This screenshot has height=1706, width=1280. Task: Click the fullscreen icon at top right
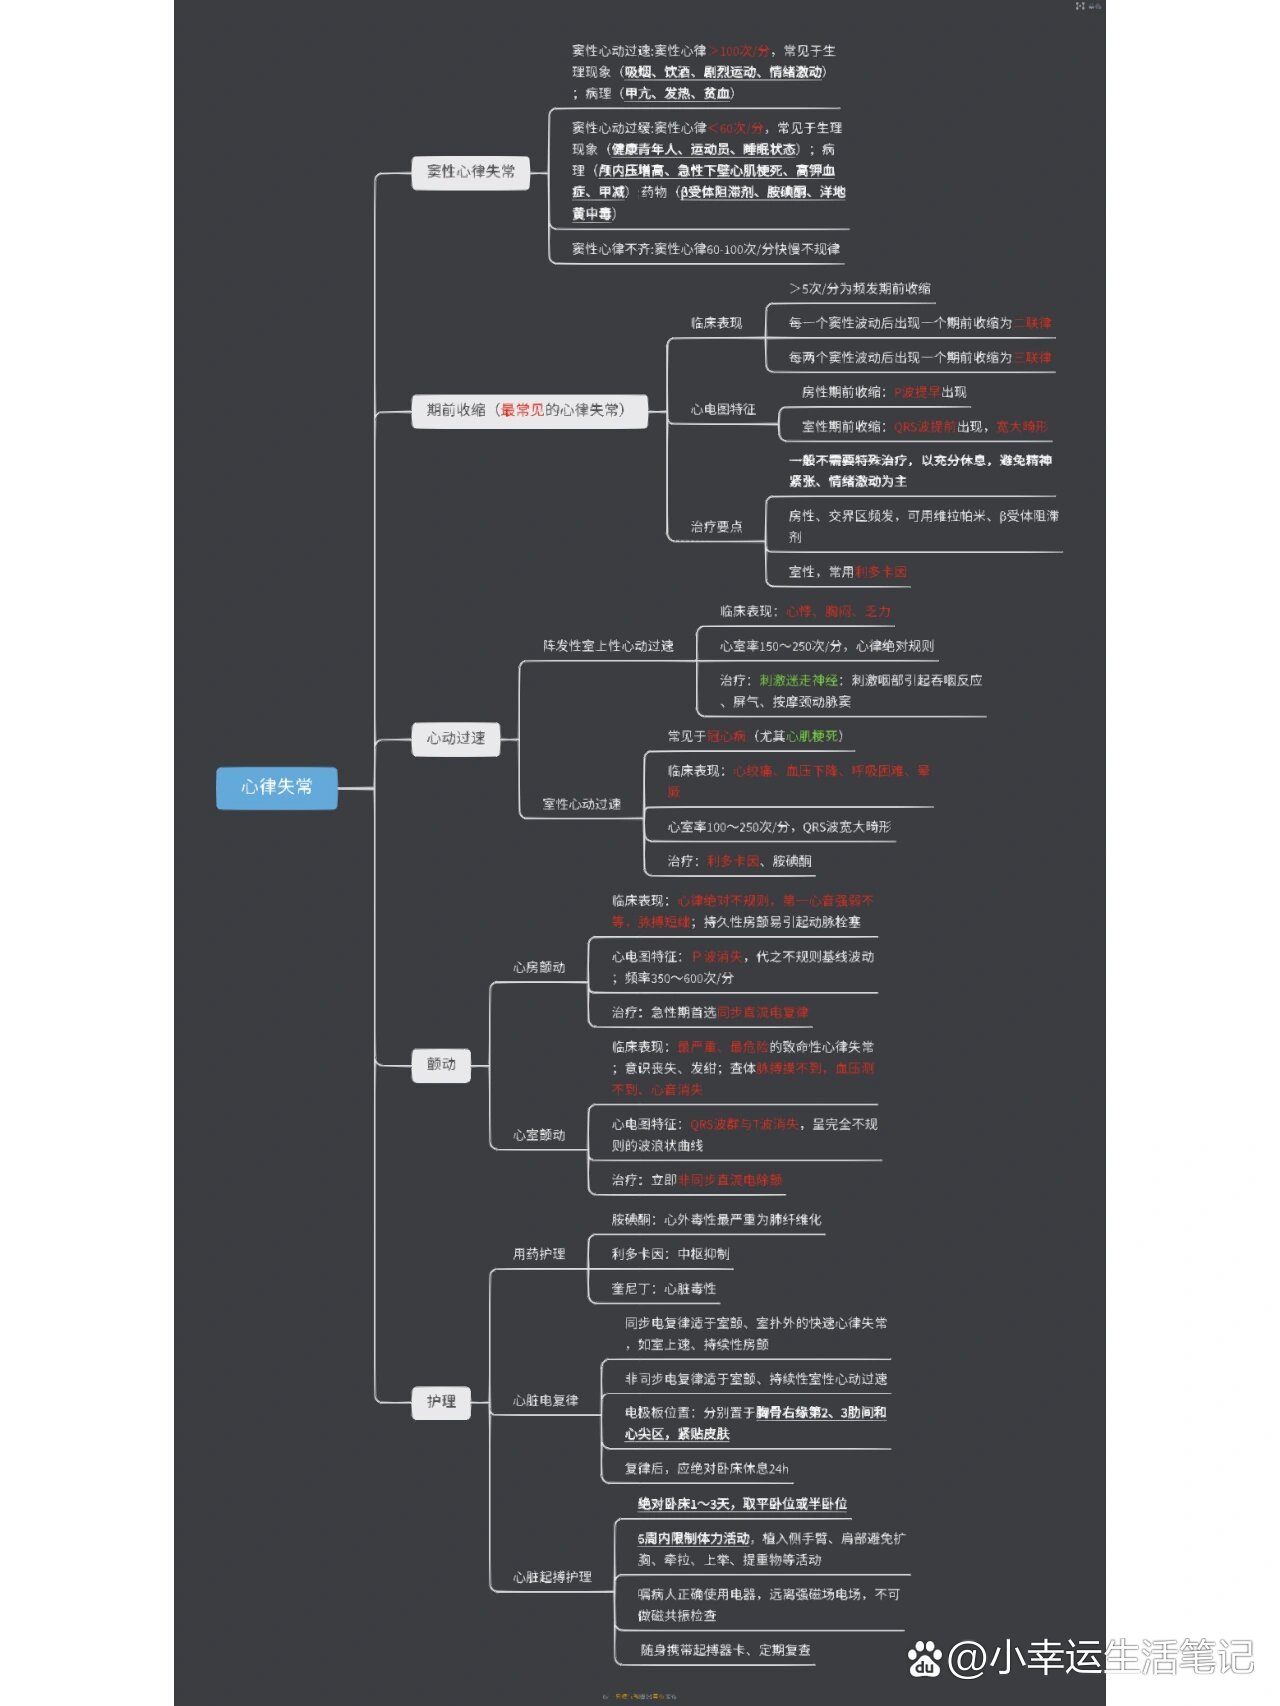click(x=1080, y=6)
